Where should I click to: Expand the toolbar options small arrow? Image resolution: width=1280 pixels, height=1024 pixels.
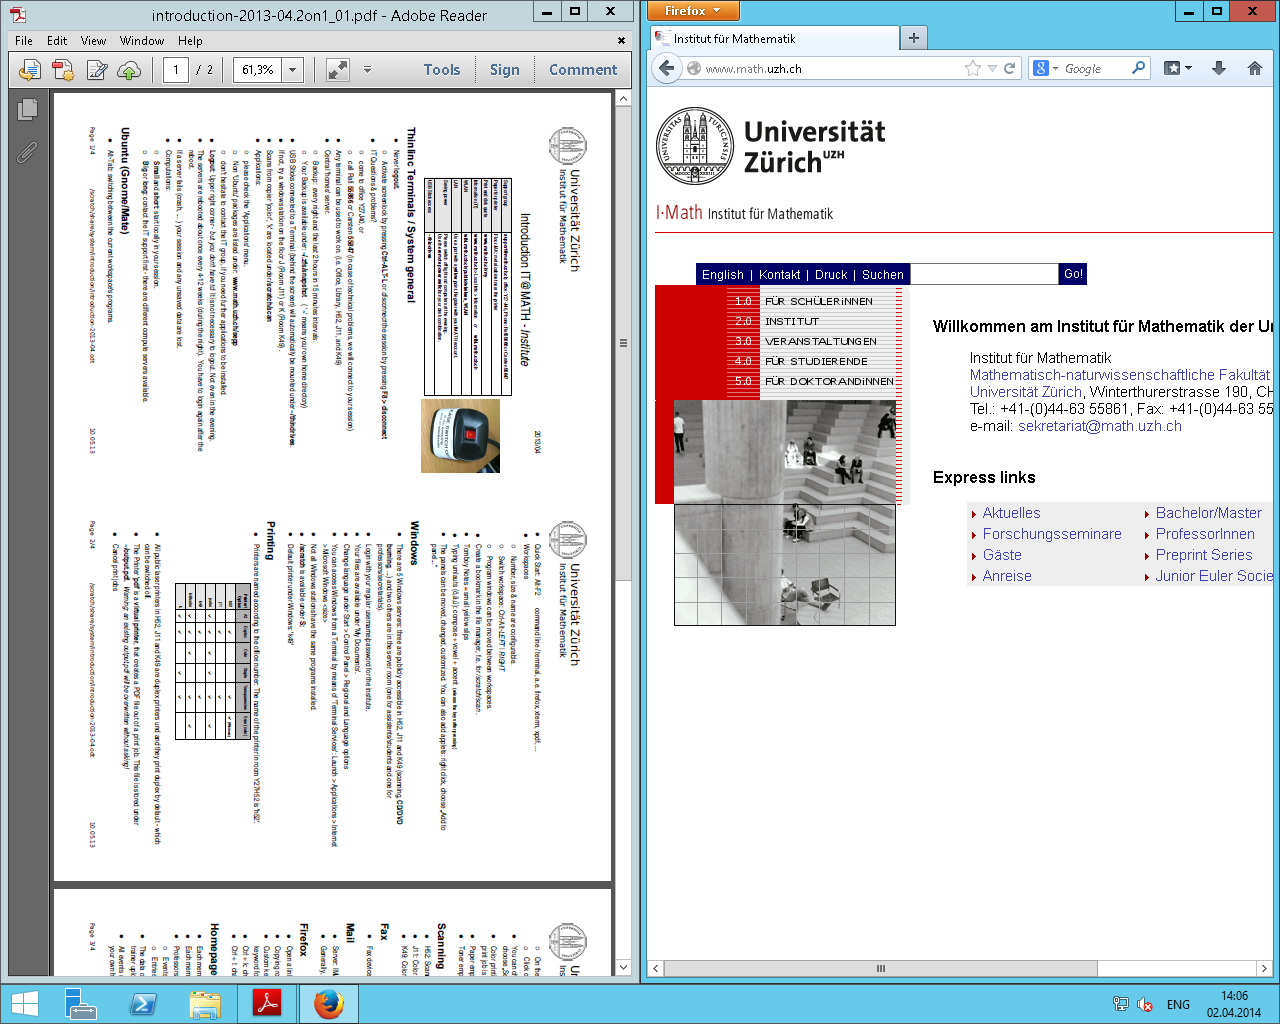367,70
